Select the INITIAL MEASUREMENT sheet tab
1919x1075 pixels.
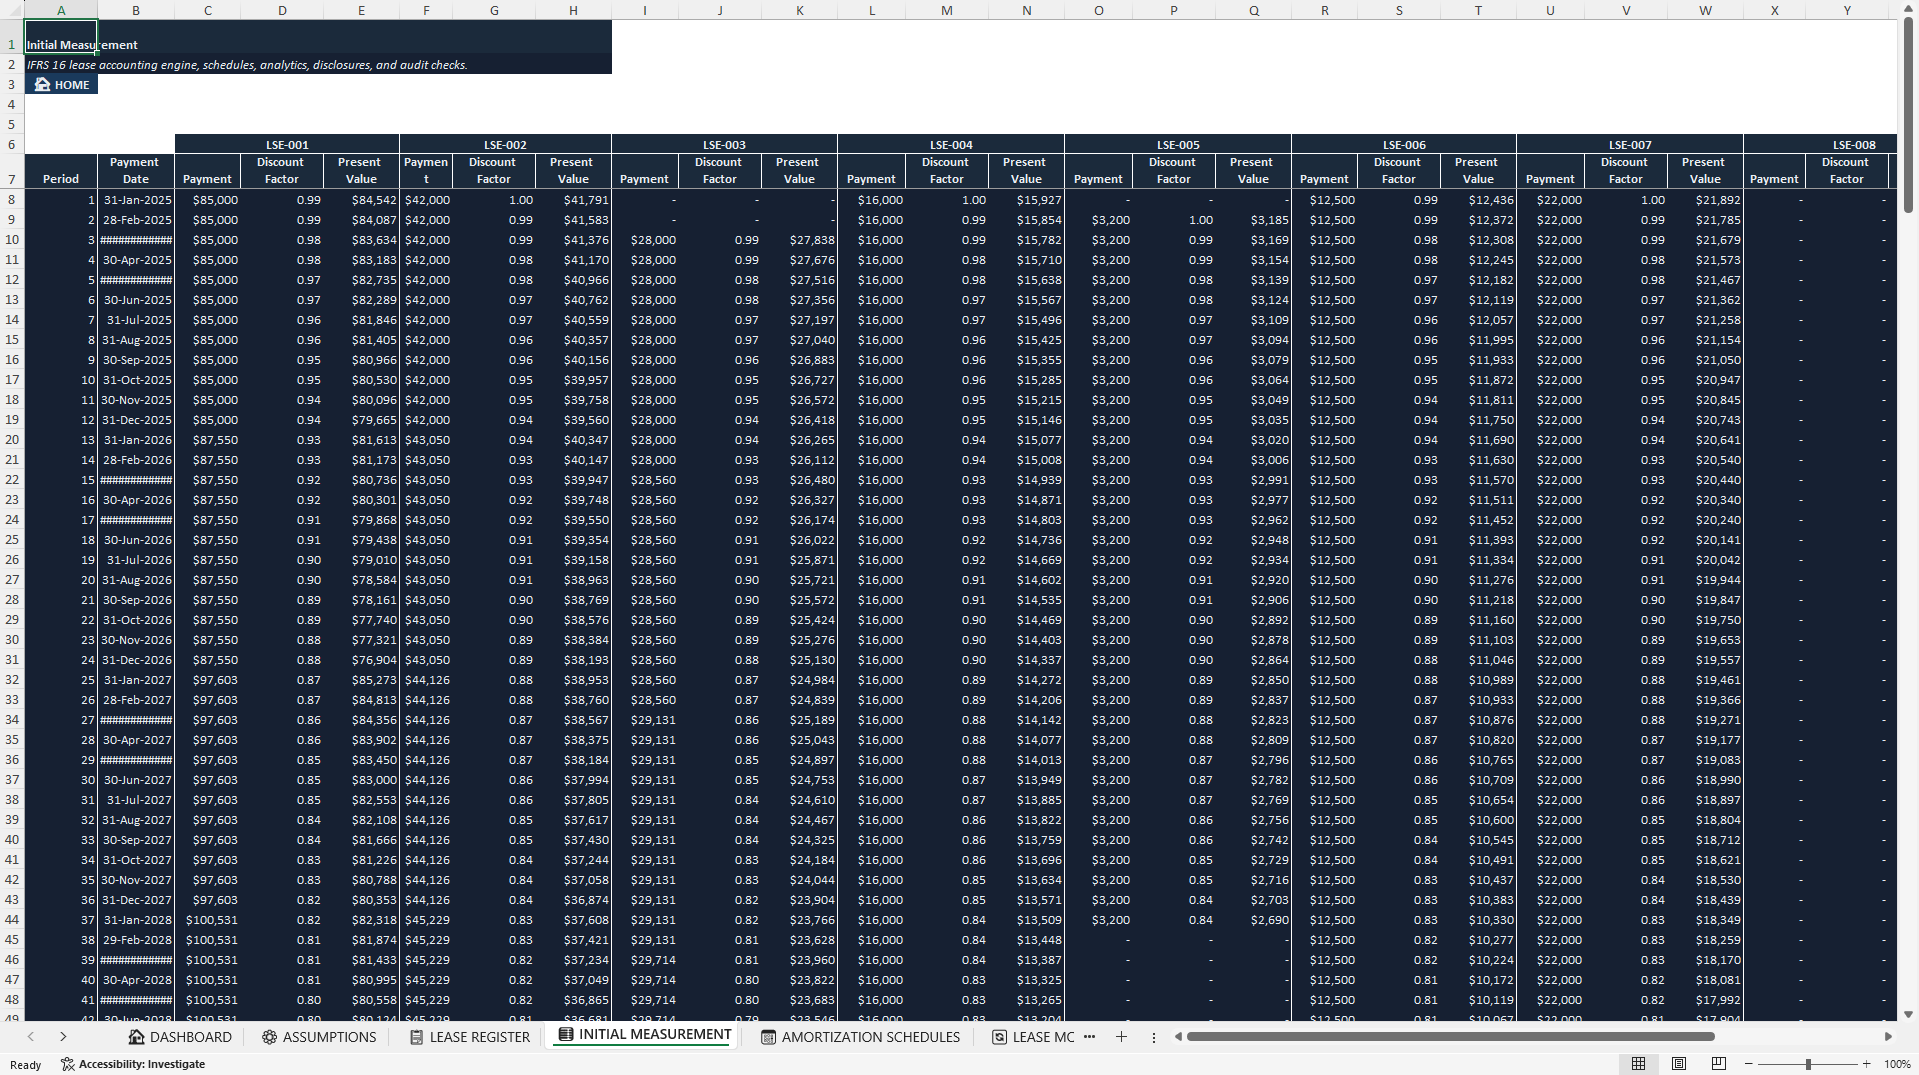point(645,1035)
